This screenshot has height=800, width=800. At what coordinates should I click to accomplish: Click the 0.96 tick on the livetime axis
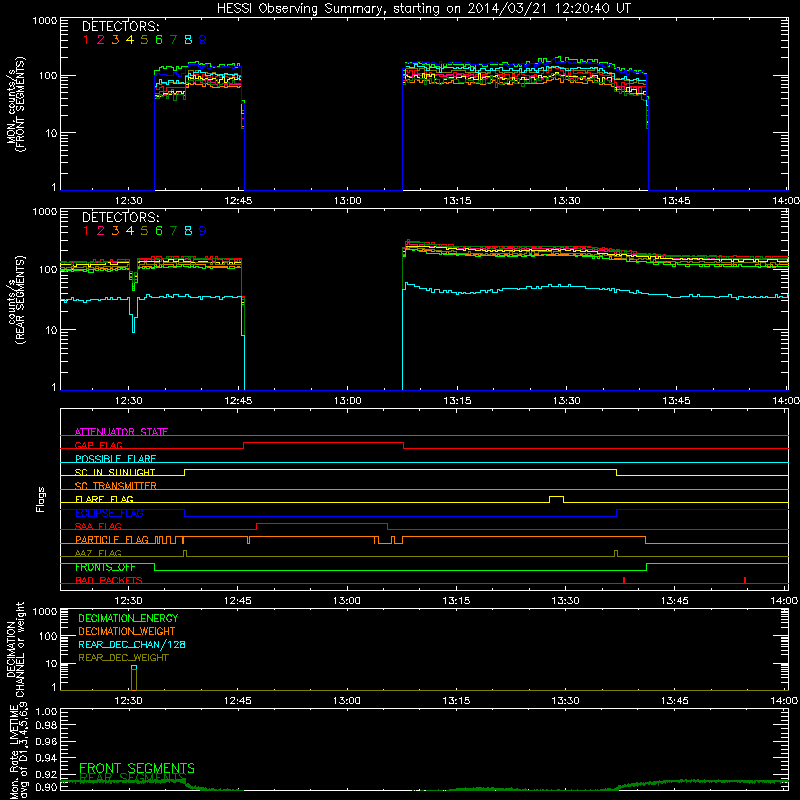click(46, 741)
